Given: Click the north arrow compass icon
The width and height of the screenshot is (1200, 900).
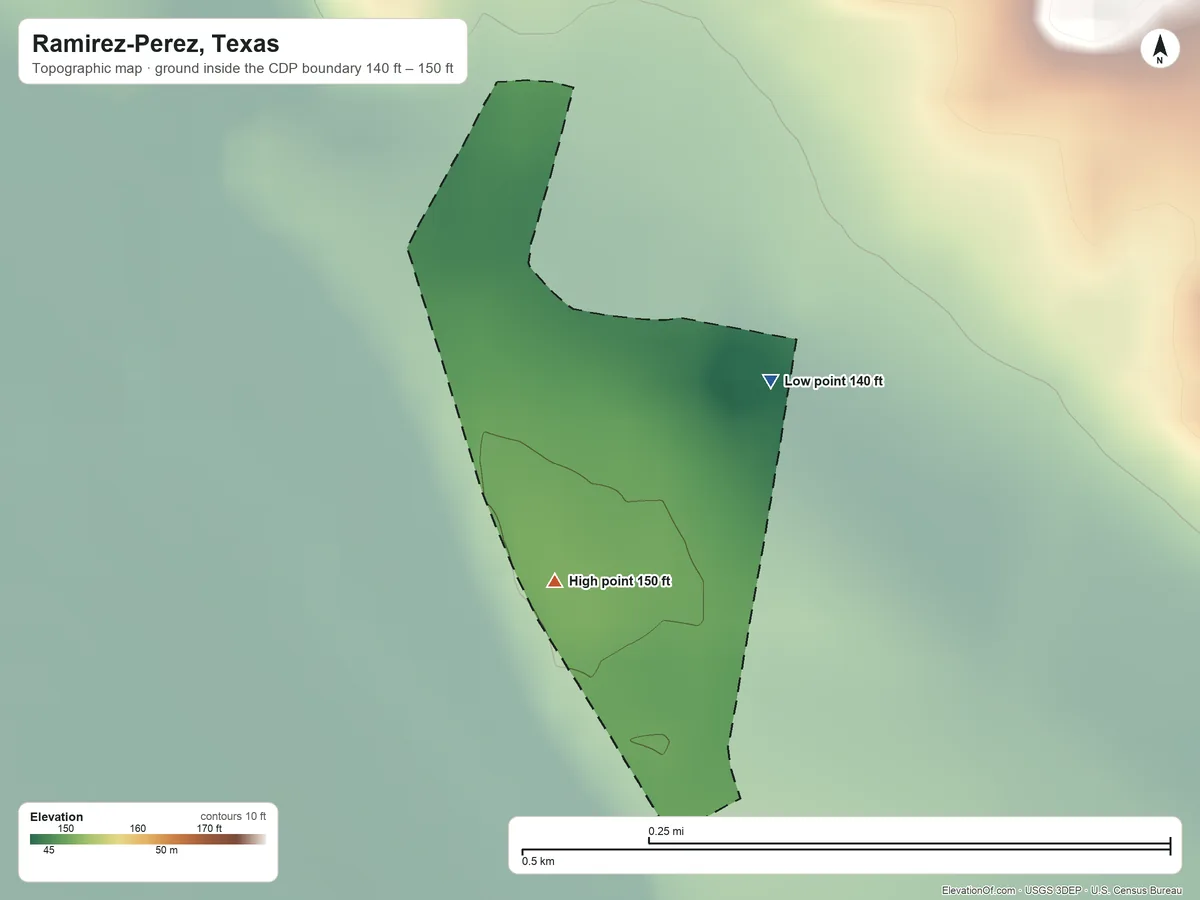Looking at the screenshot, I should tap(1160, 49).
